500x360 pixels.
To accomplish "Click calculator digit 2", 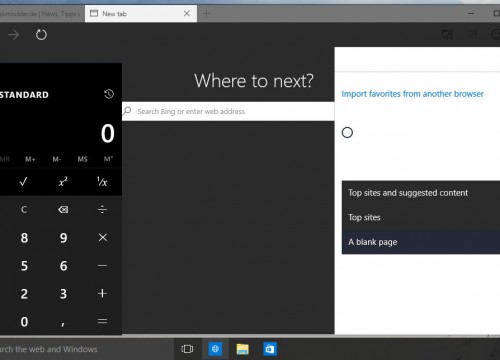I will pos(24,294).
